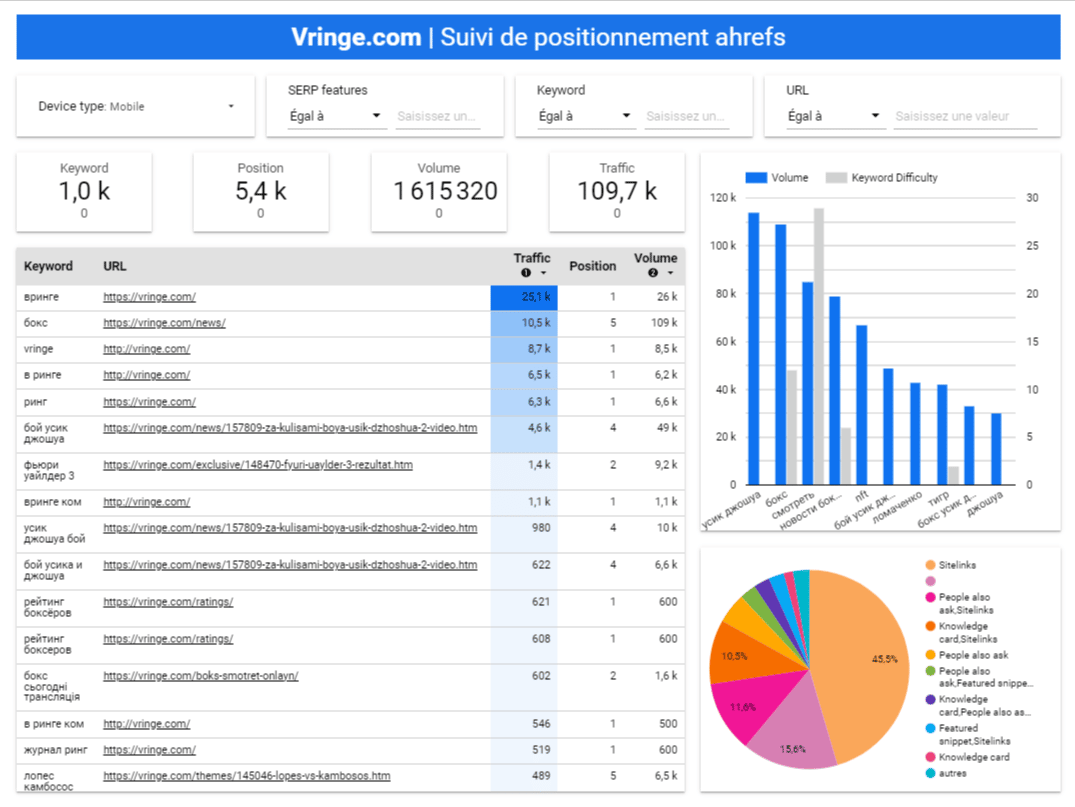Open SERP features Égal à operator dropdown
The width and height of the screenshot is (1075, 807).
coord(335,117)
